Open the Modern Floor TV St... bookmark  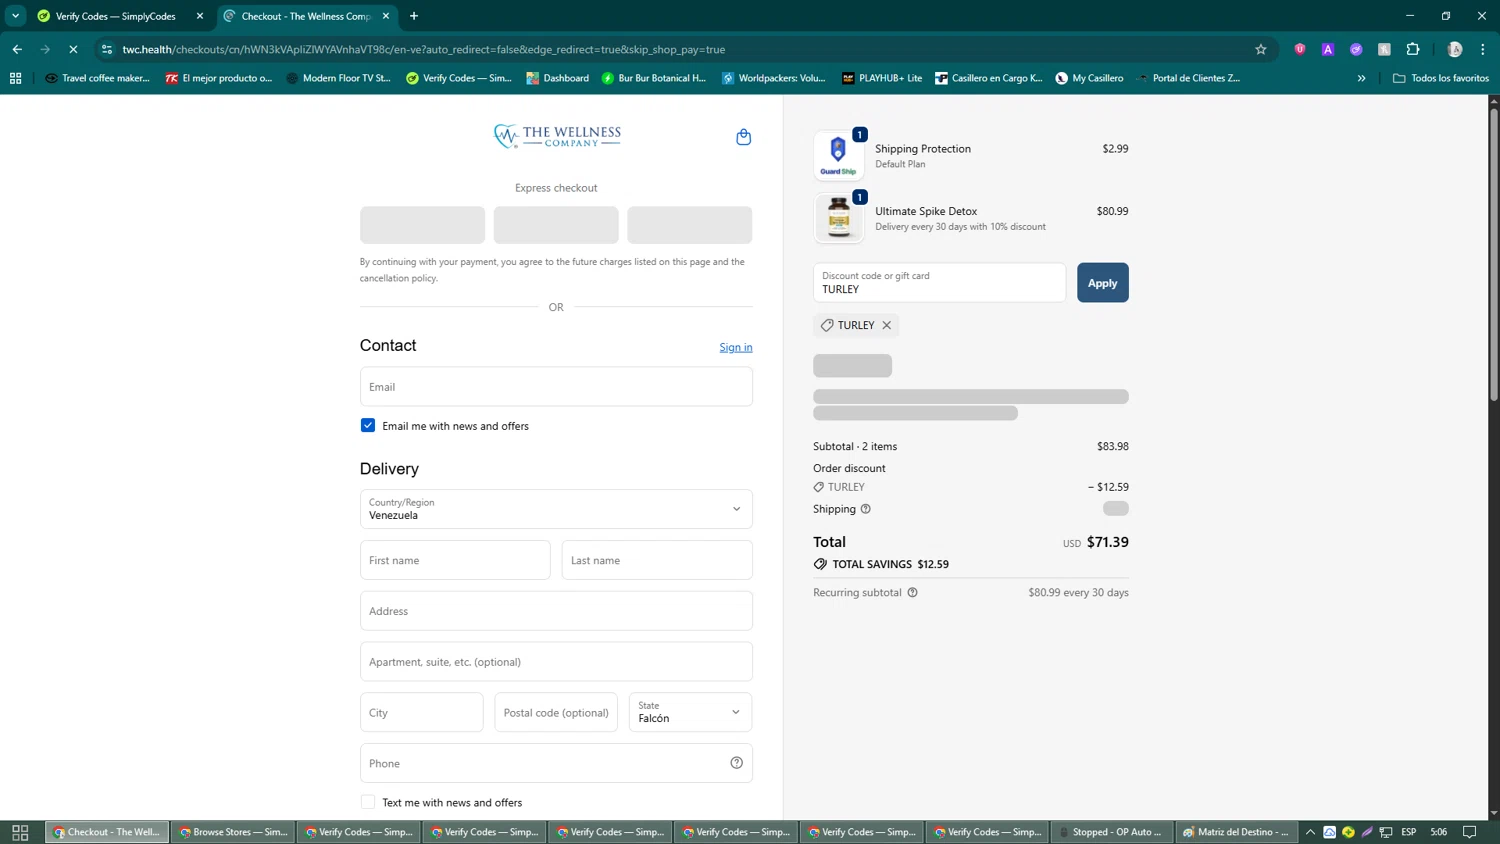[x=338, y=78]
